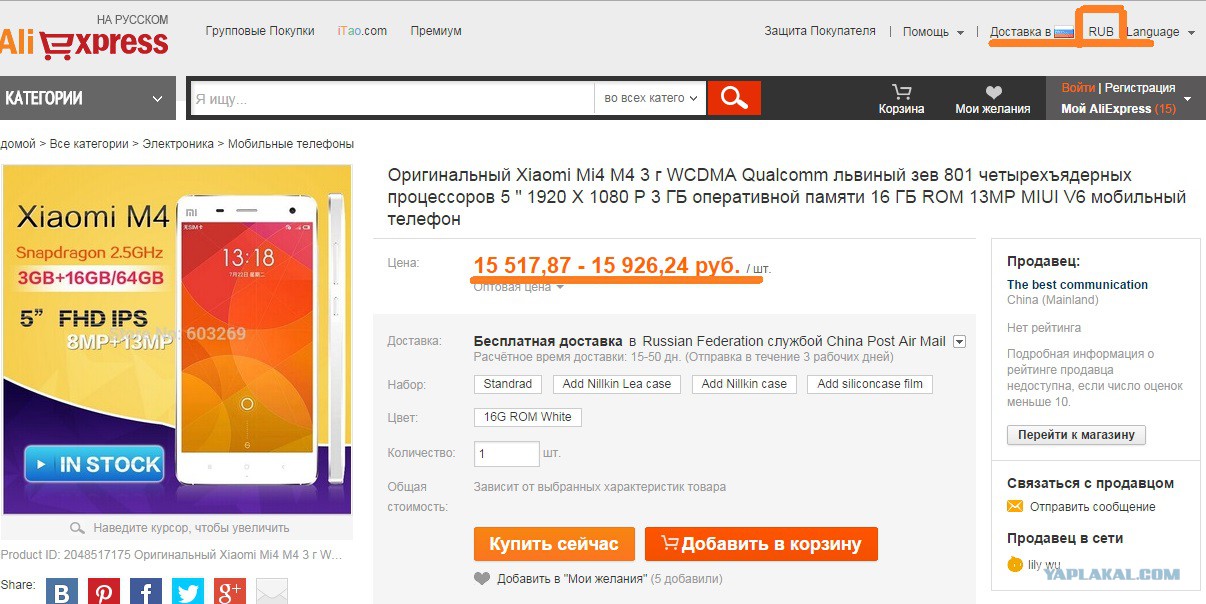
Task: Share via Pinterest icon
Action: point(103,592)
